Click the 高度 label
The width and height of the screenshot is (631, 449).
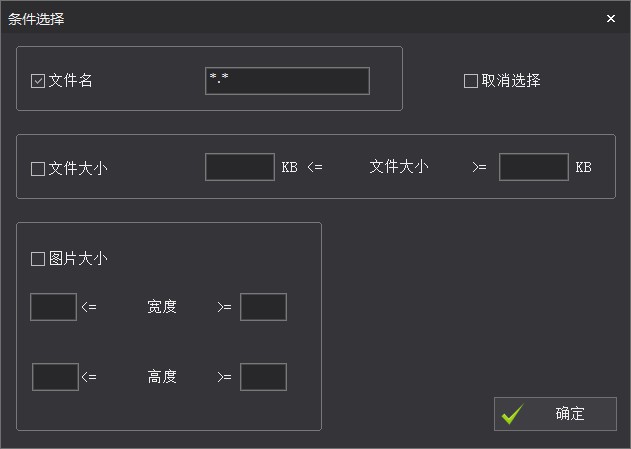(x=162, y=377)
